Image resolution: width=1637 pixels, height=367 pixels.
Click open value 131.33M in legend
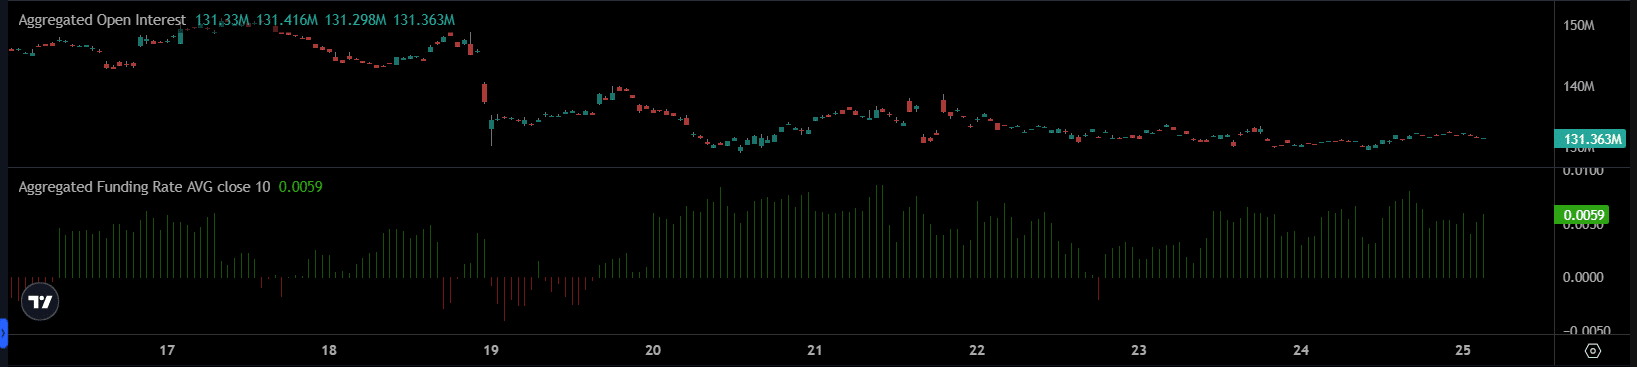pos(222,20)
